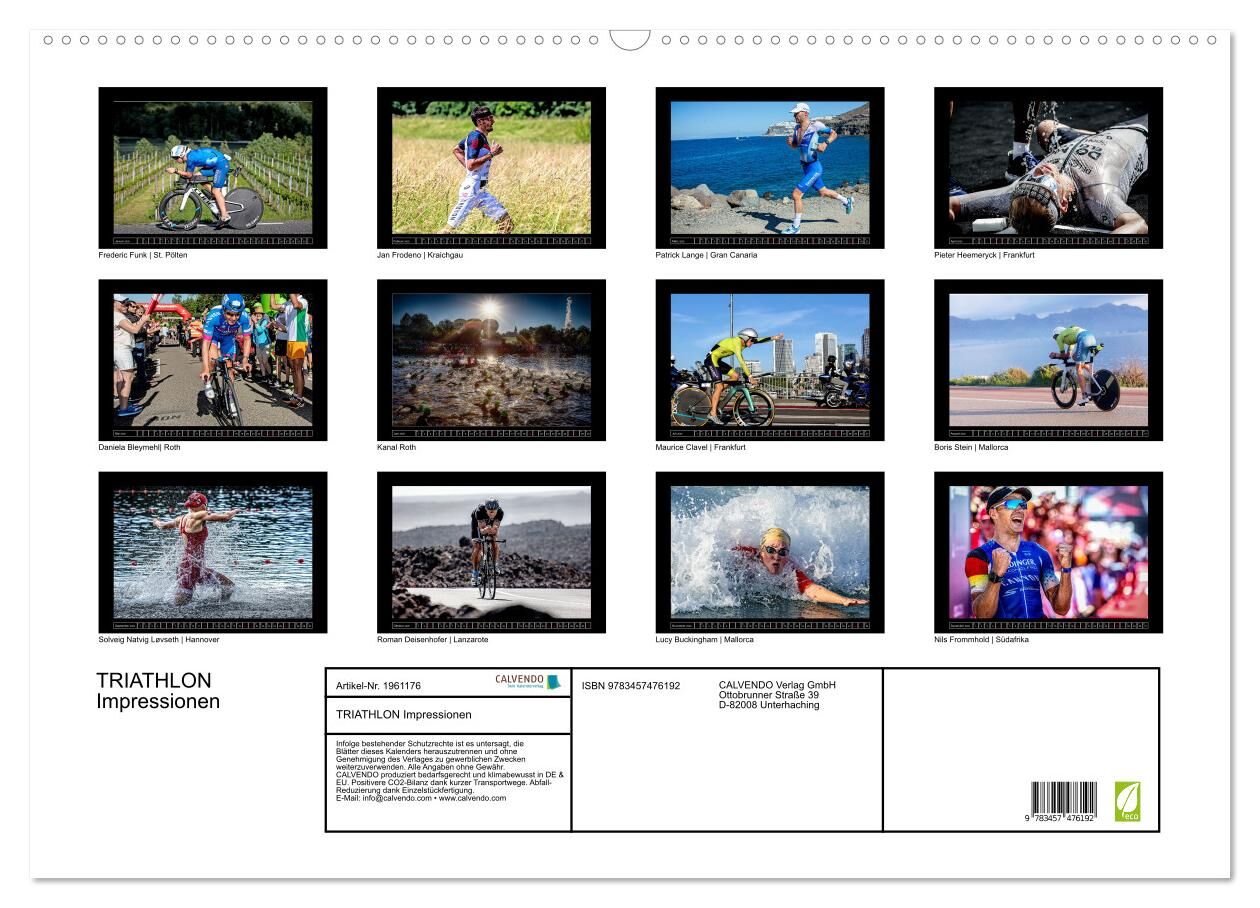Select the Maurice Clavel Frankfurt image

pos(770,360)
